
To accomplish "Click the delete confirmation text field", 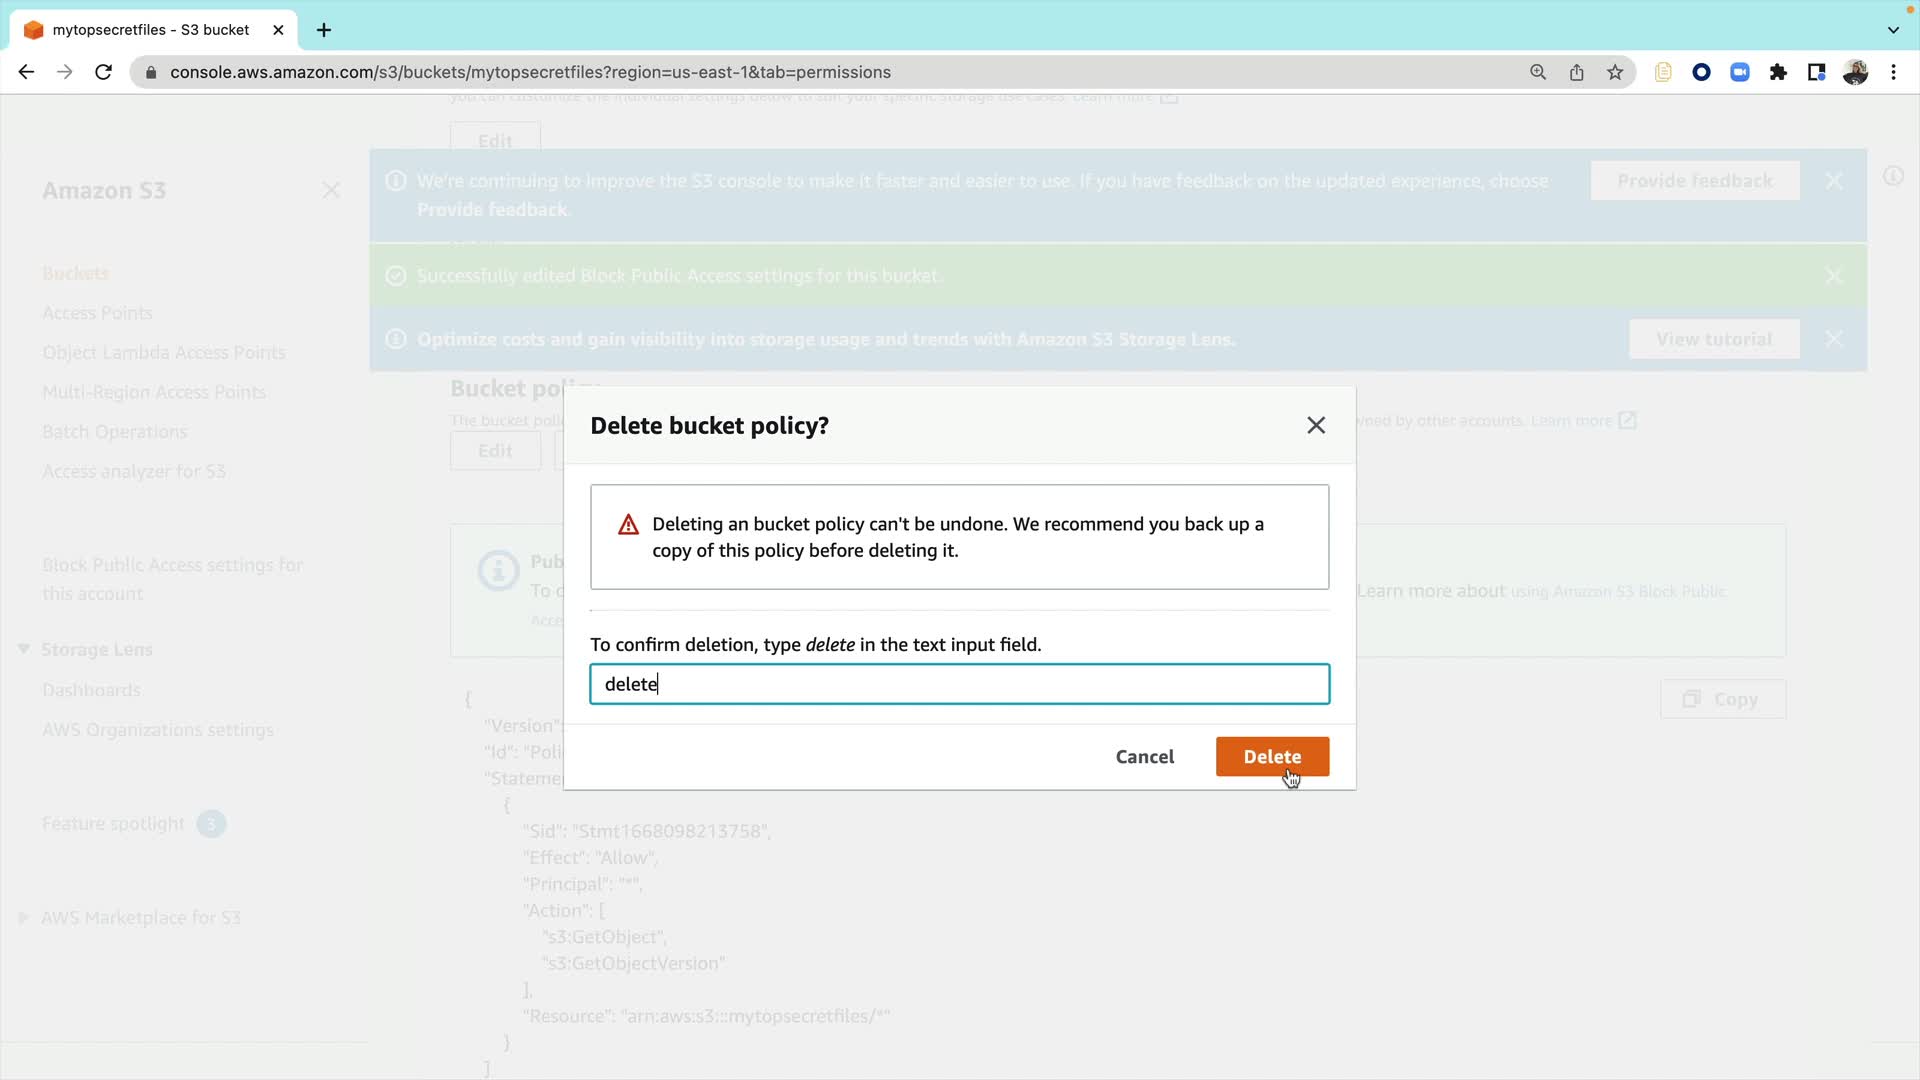I will click(959, 684).
